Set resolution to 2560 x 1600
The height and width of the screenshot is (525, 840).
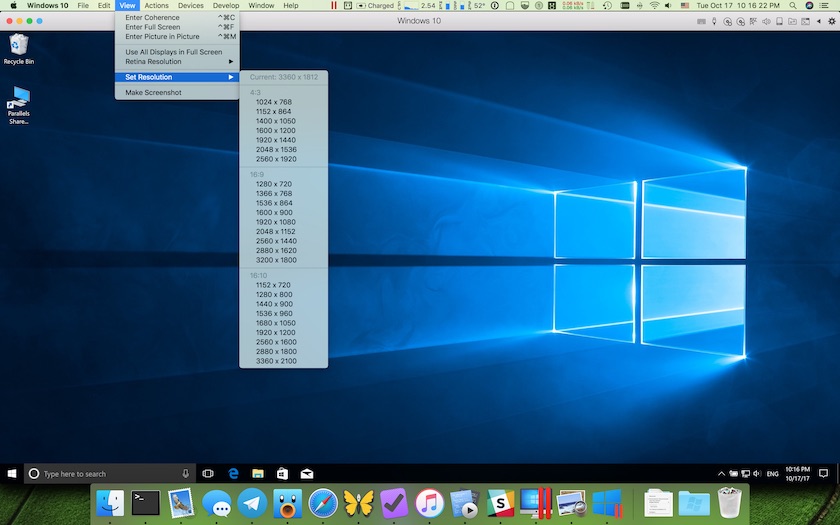(x=283, y=342)
